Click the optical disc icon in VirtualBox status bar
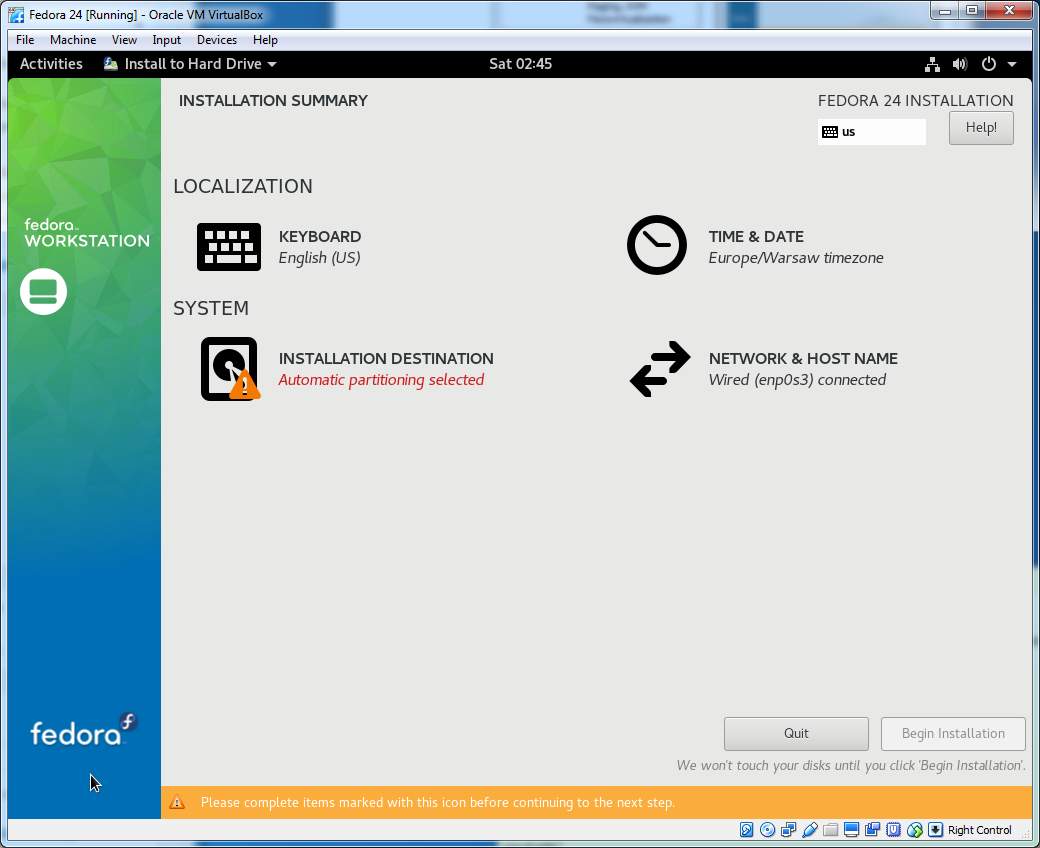Screen dimensions: 1040x848 click(x=767, y=829)
